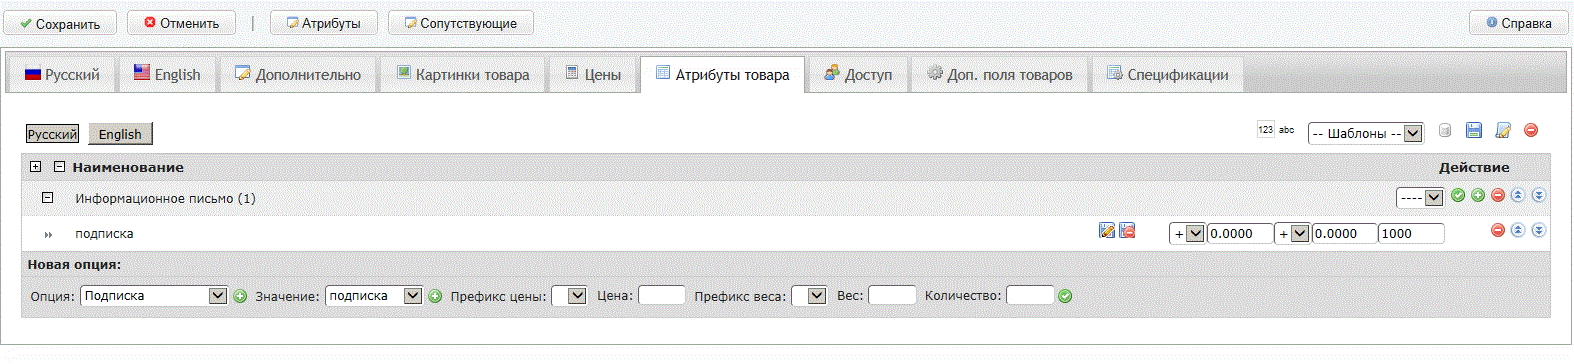The width and height of the screenshot is (1574, 364).
Task: Click the Действие column header
Action: pos(1474,167)
